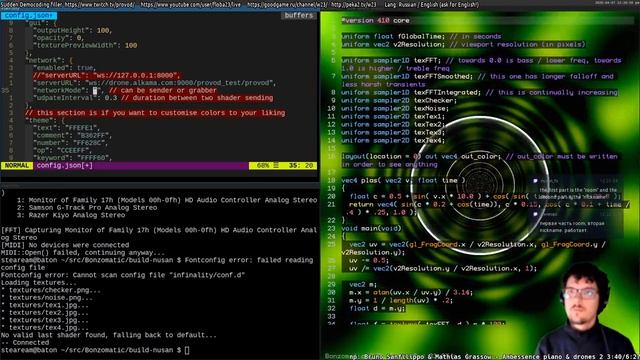Click the date and time in top-right corner
The height and width of the screenshot is (360, 640).
pos(616,2)
